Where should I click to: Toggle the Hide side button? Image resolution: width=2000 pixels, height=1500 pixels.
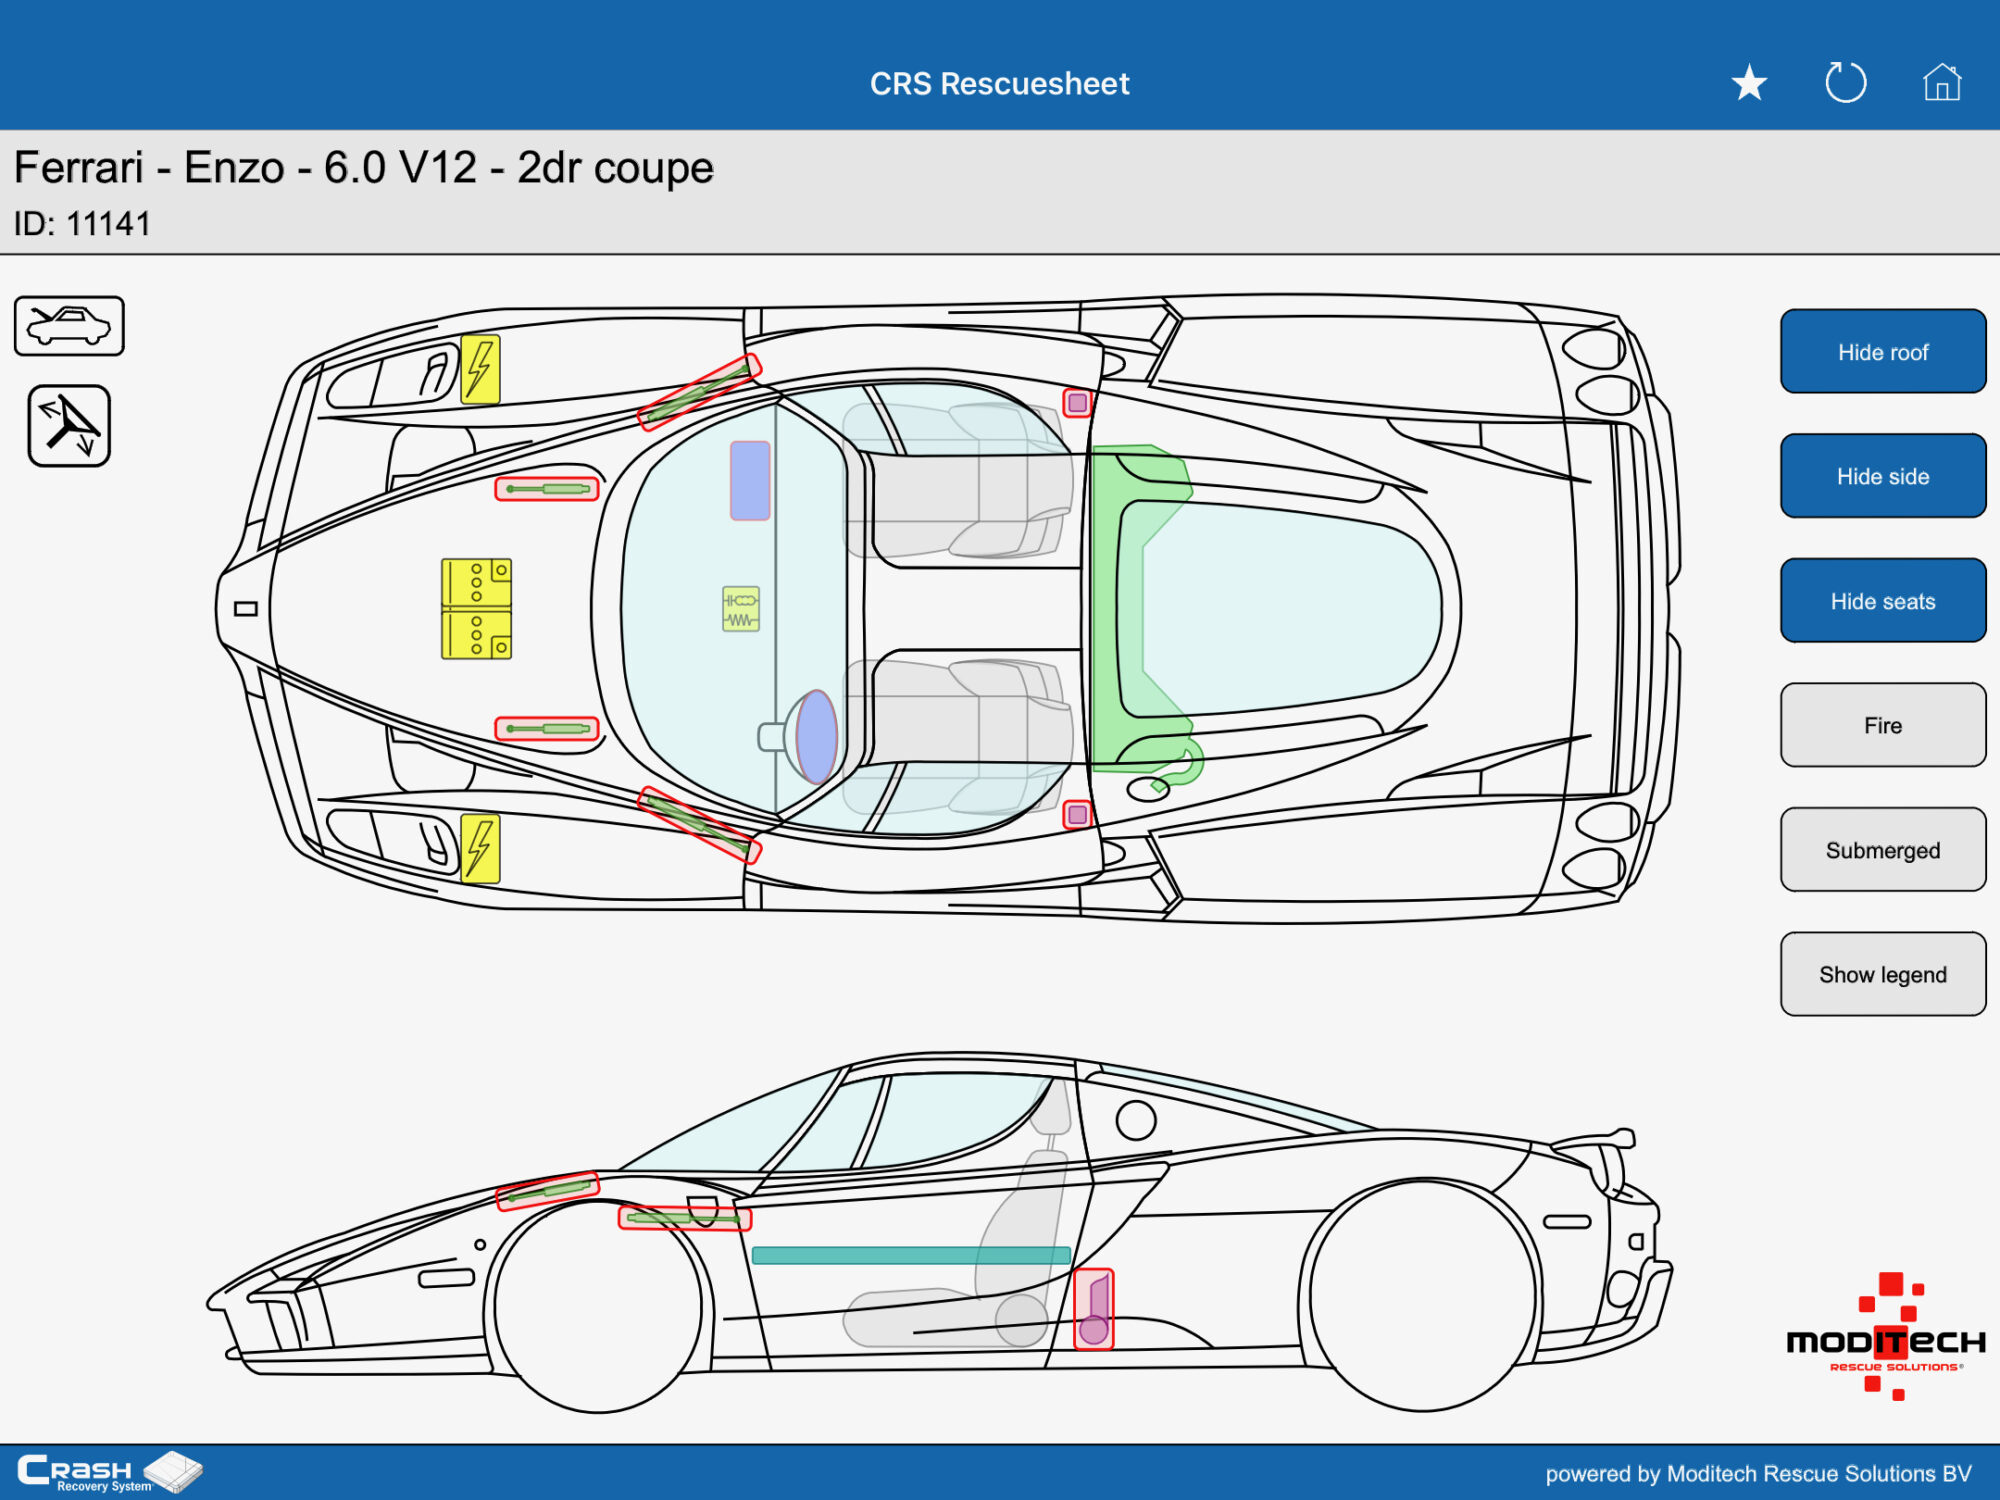point(1882,476)
